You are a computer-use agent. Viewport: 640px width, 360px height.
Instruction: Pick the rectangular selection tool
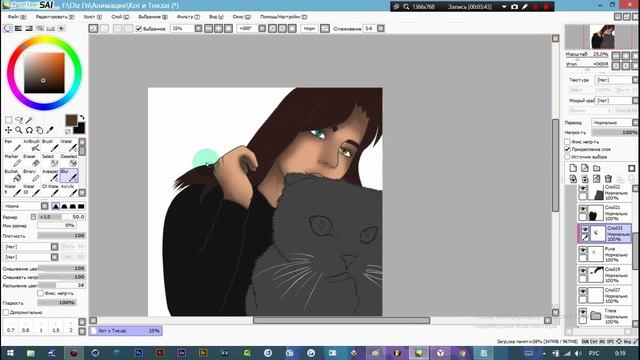coord(8,120)
